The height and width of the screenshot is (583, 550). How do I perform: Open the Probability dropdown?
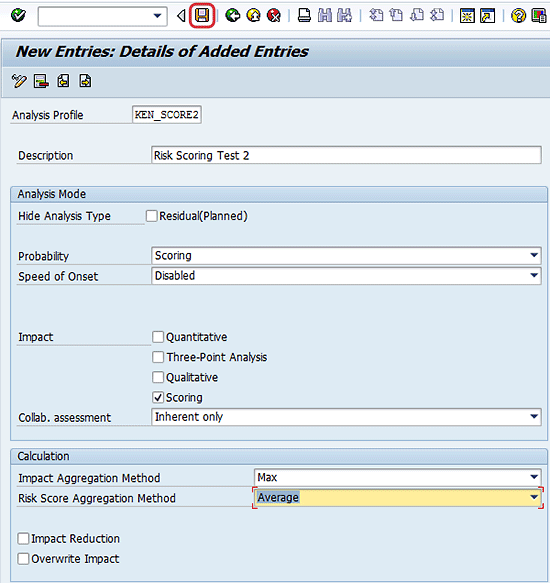[534, 255]
